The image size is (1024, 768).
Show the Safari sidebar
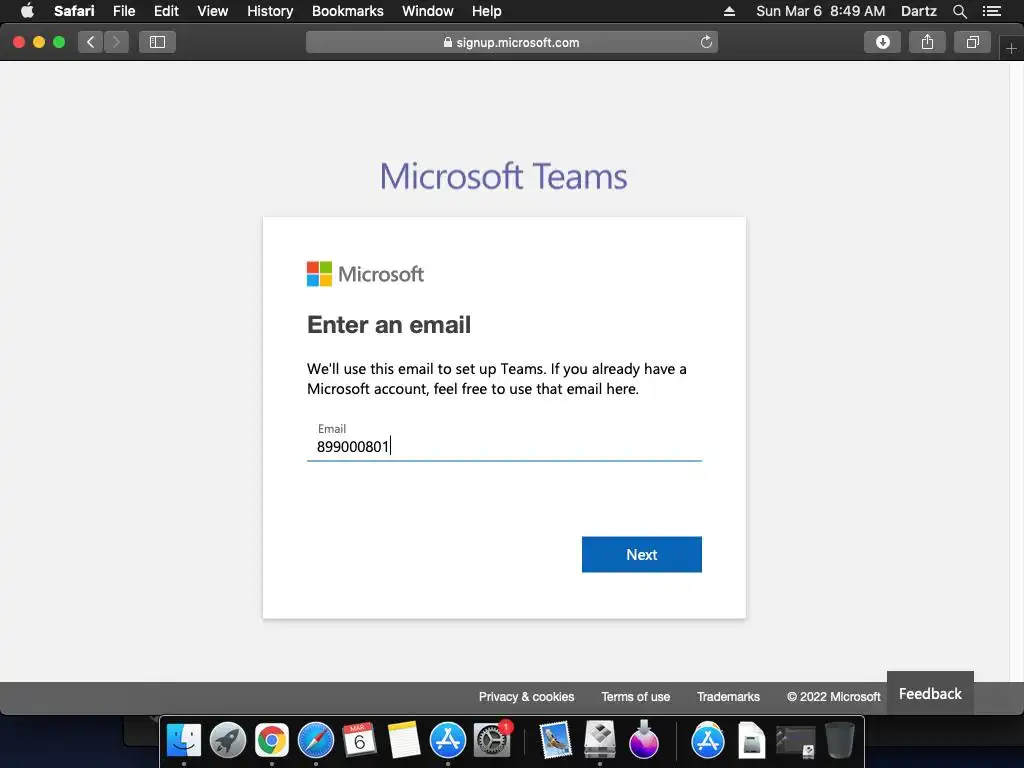coord(157,42)
